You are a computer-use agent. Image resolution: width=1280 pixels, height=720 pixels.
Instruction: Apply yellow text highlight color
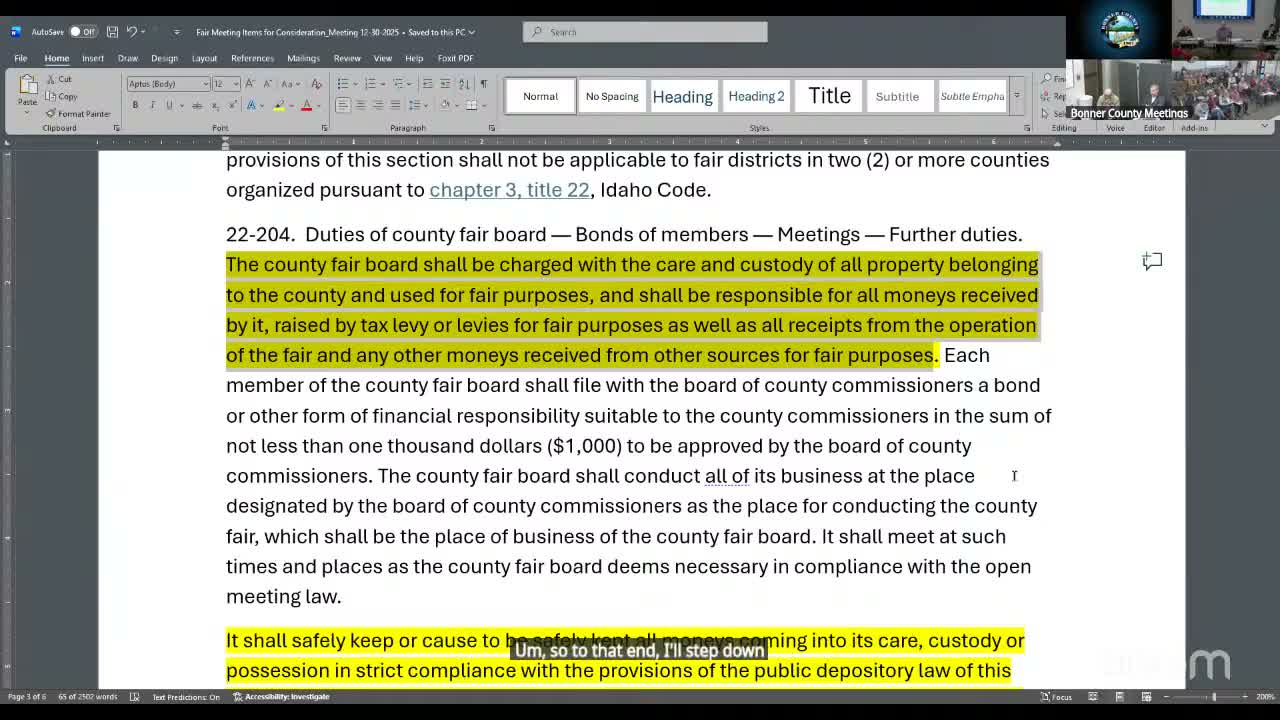[277, 105]
